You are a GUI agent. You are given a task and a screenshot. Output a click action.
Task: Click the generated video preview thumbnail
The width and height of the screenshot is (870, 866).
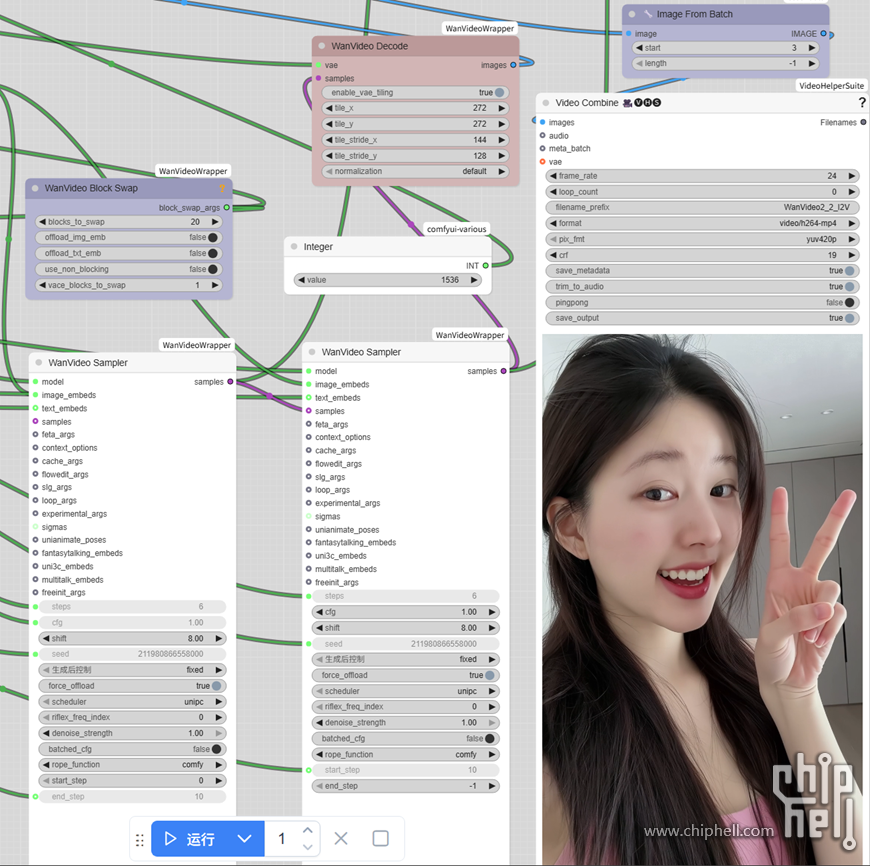(702, 599)
